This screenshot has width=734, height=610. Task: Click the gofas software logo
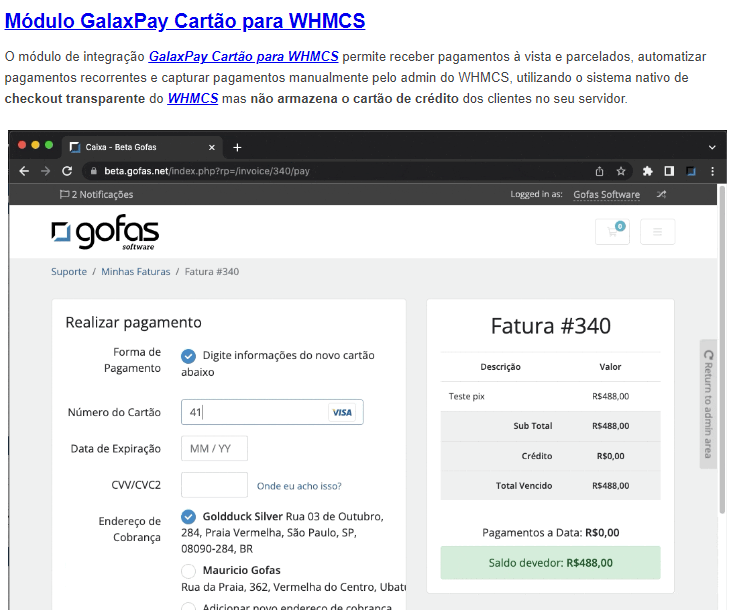coord(105,232)
